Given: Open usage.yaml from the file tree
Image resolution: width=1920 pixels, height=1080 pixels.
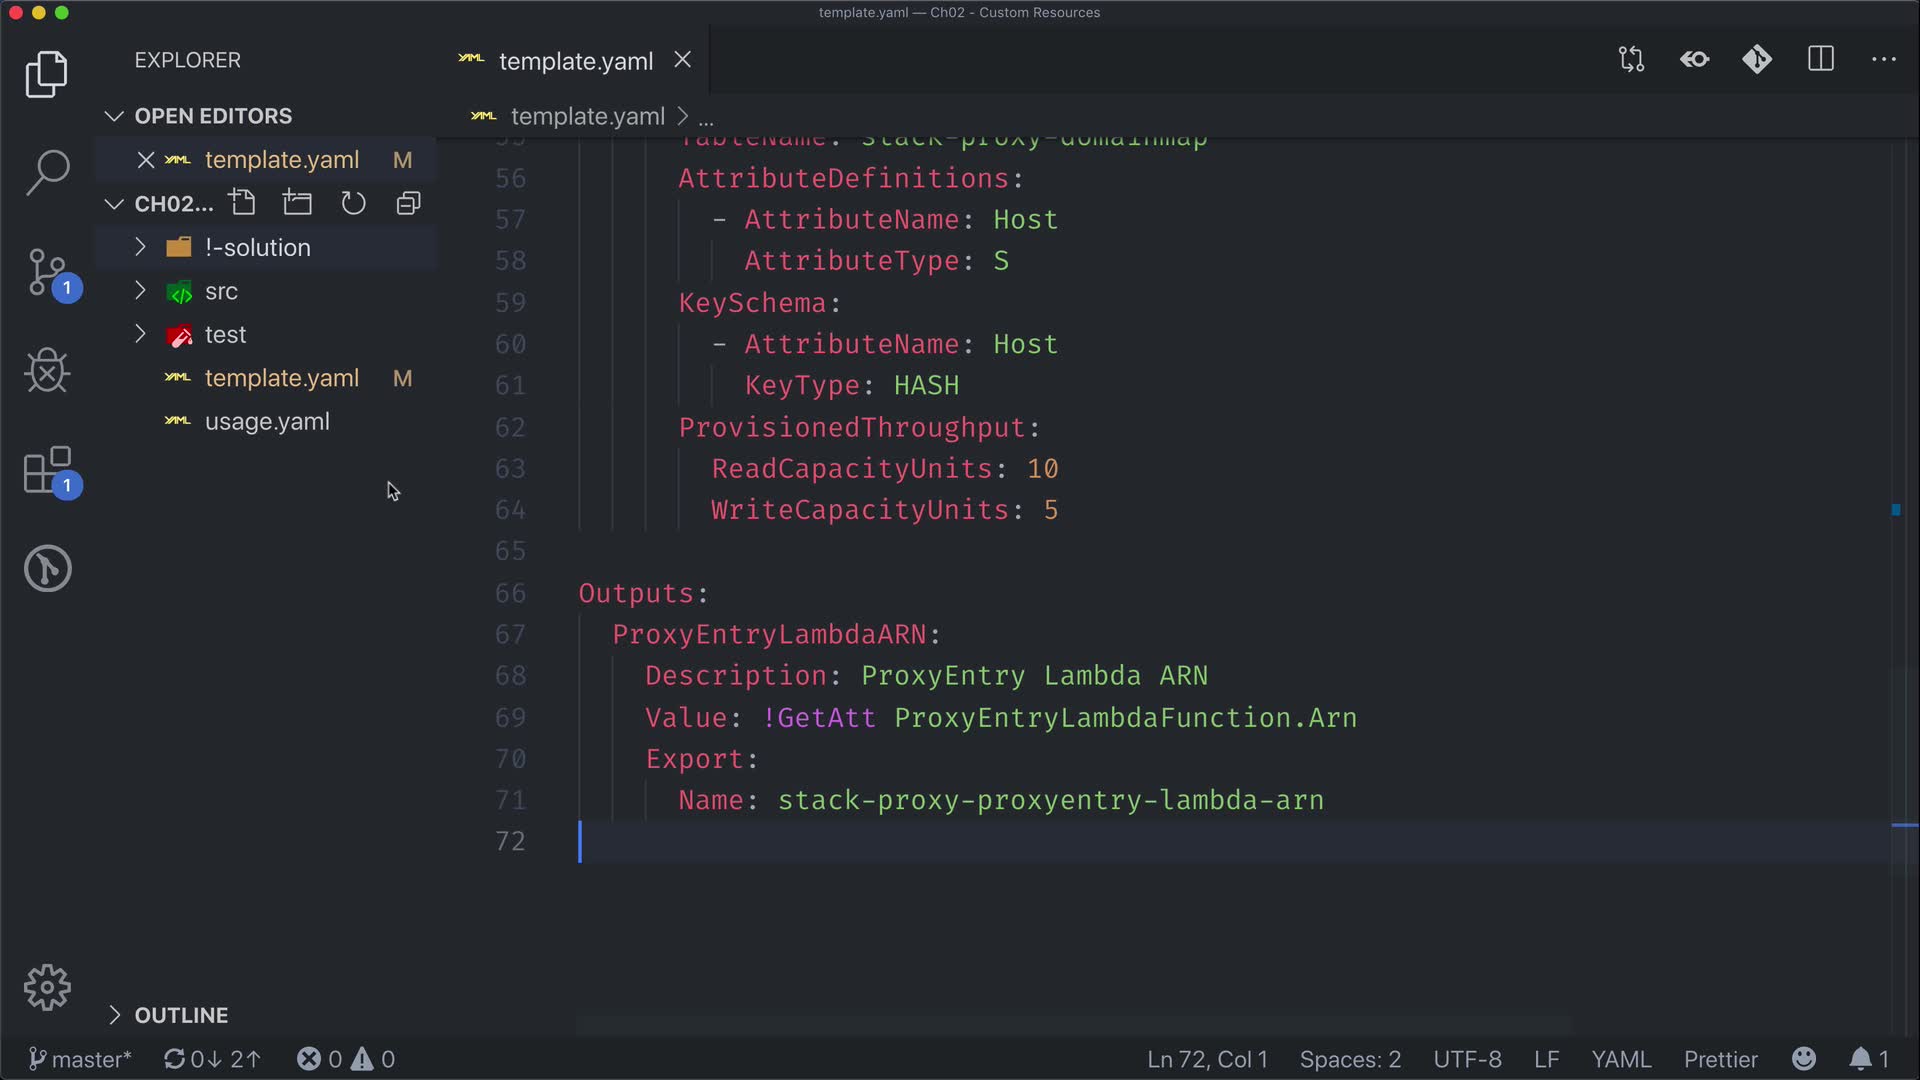Looking at the screenshot, I should (267, 421).
